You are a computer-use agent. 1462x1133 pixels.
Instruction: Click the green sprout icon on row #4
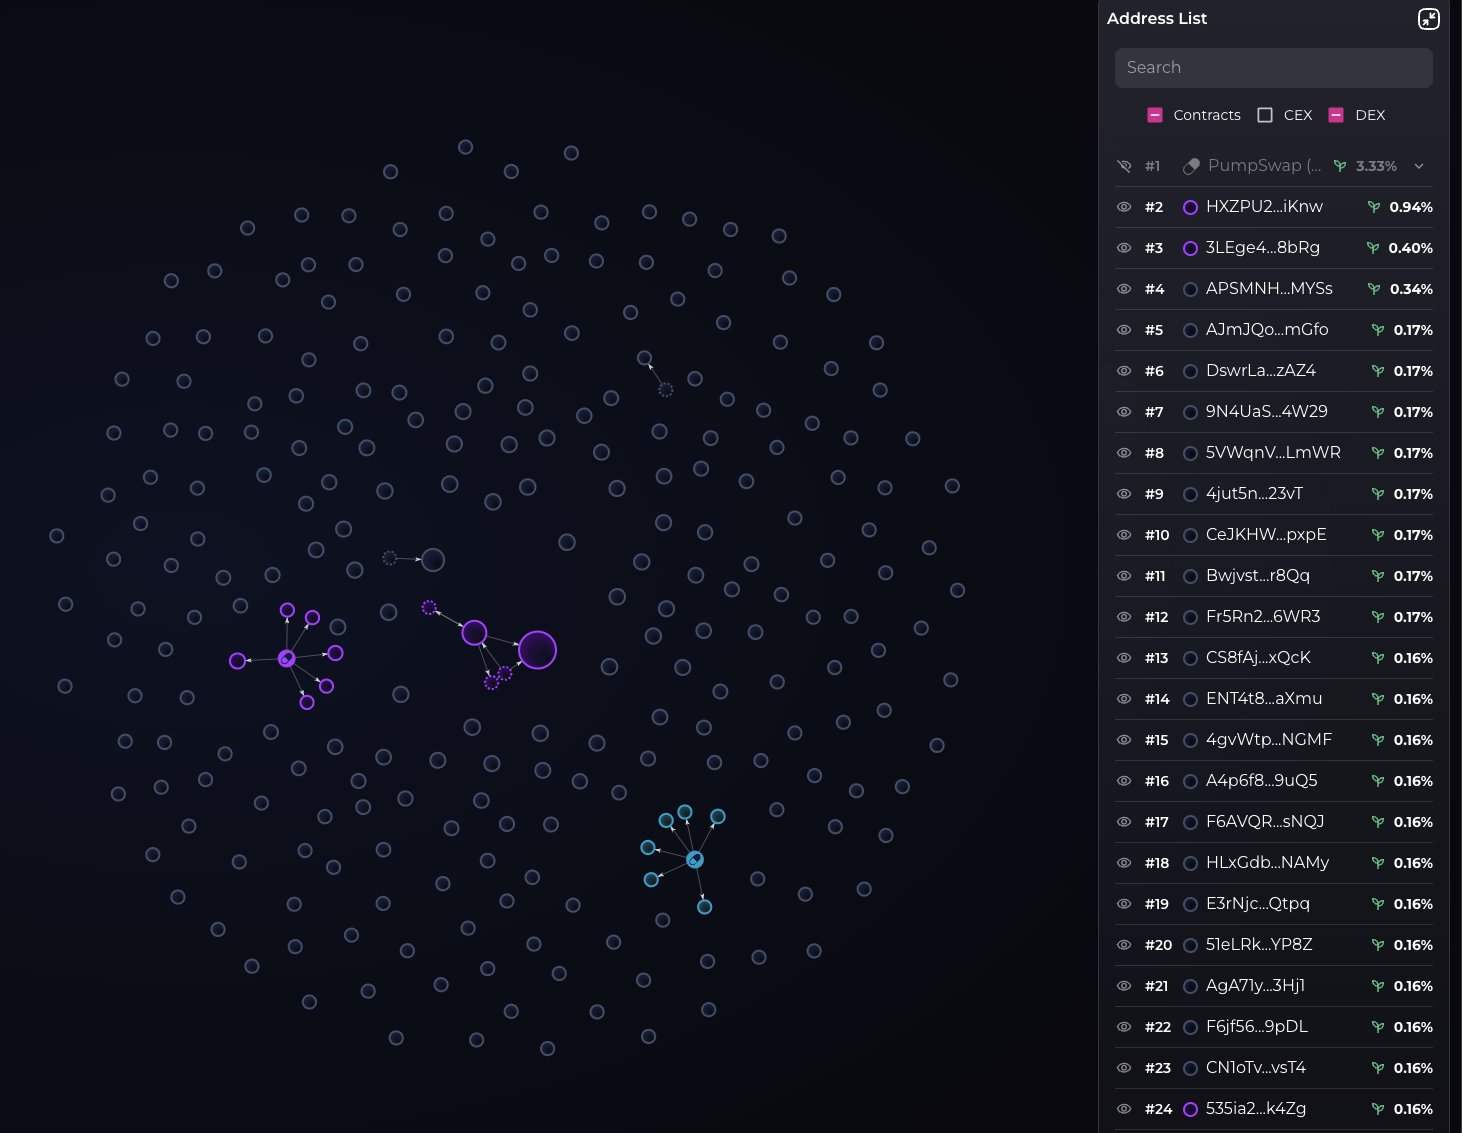pos(1374,289)
